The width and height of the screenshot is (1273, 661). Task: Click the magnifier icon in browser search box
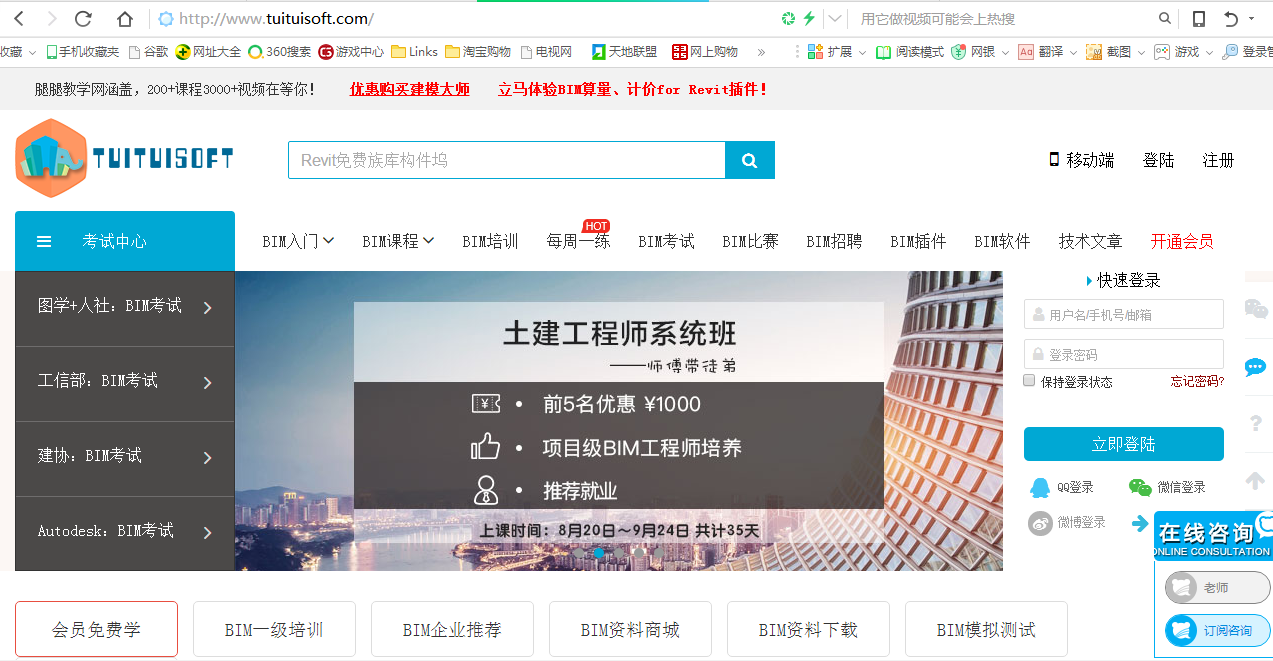1165,18
